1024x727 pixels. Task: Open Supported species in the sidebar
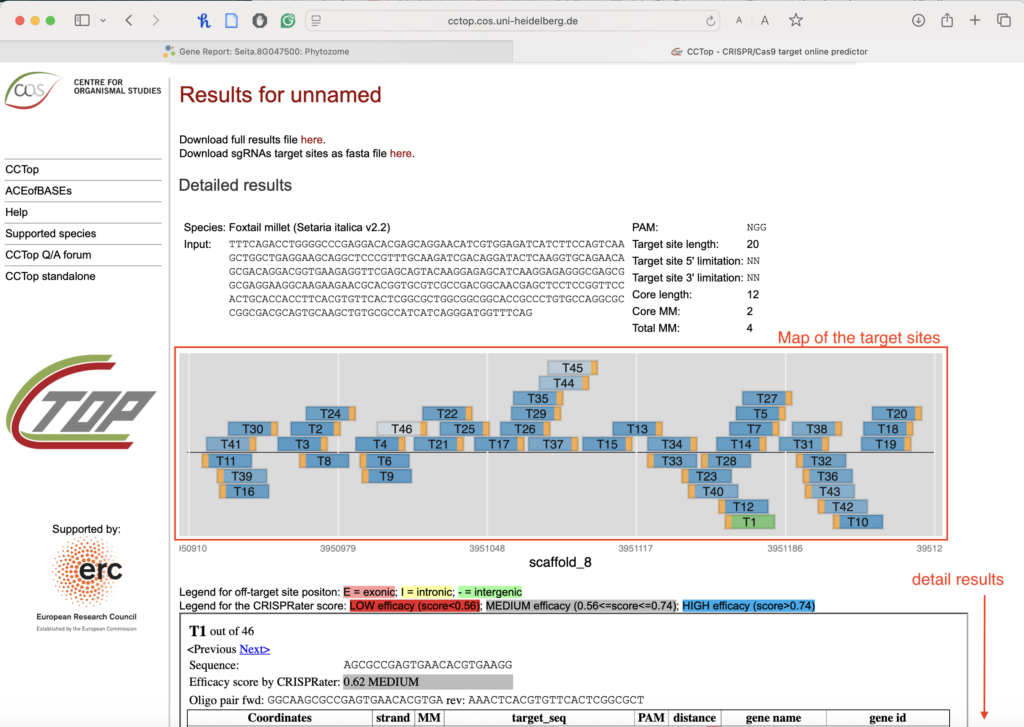[50, 233]
